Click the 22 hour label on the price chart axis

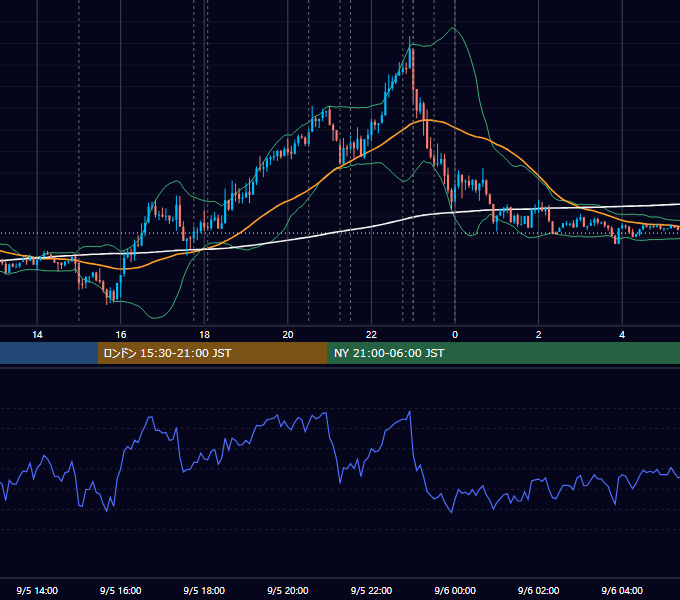[371, 335]
